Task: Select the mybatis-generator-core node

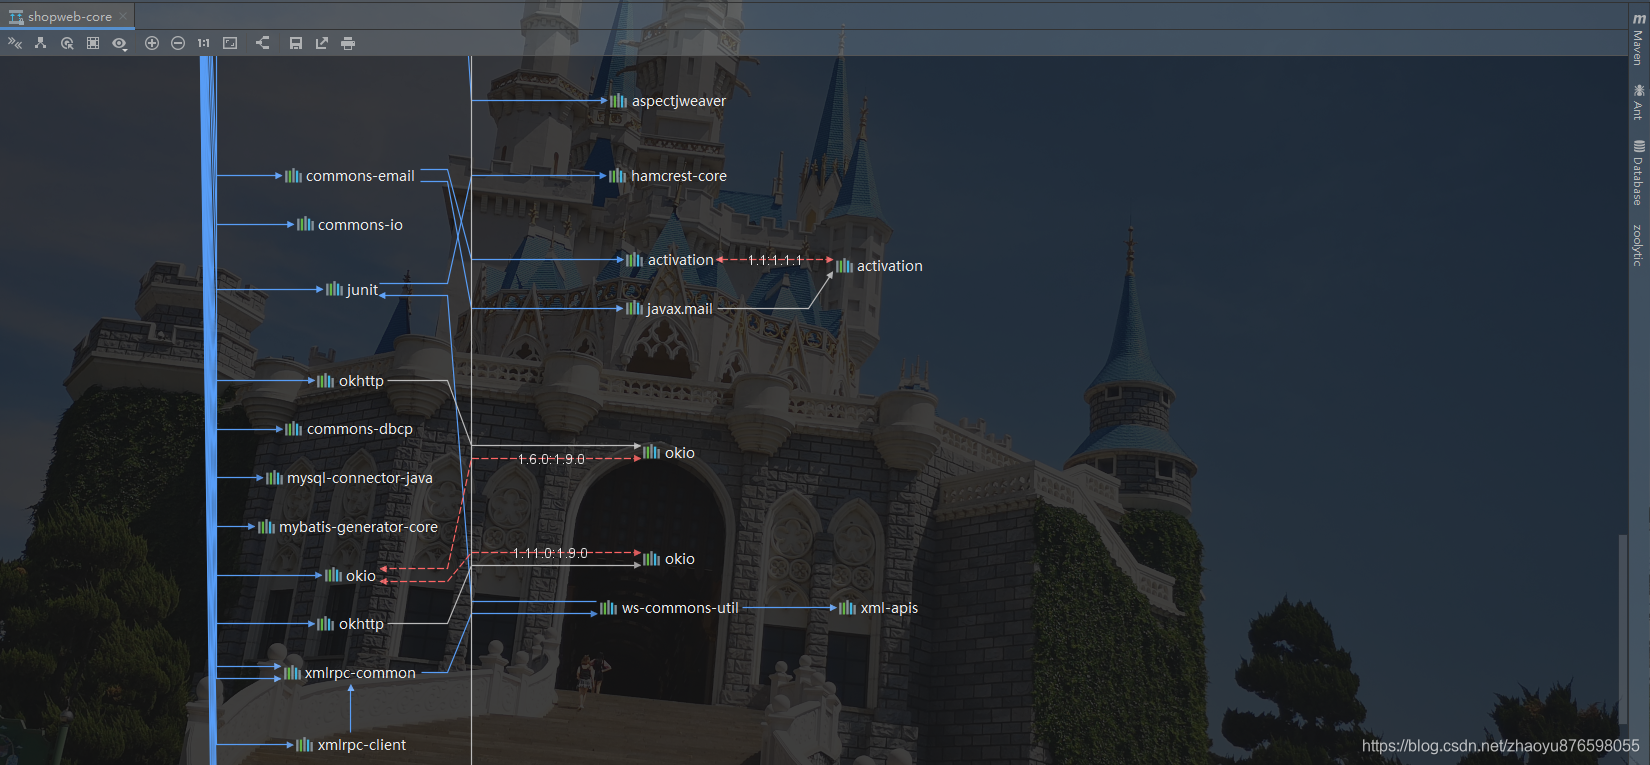Action: pos(348,527)
